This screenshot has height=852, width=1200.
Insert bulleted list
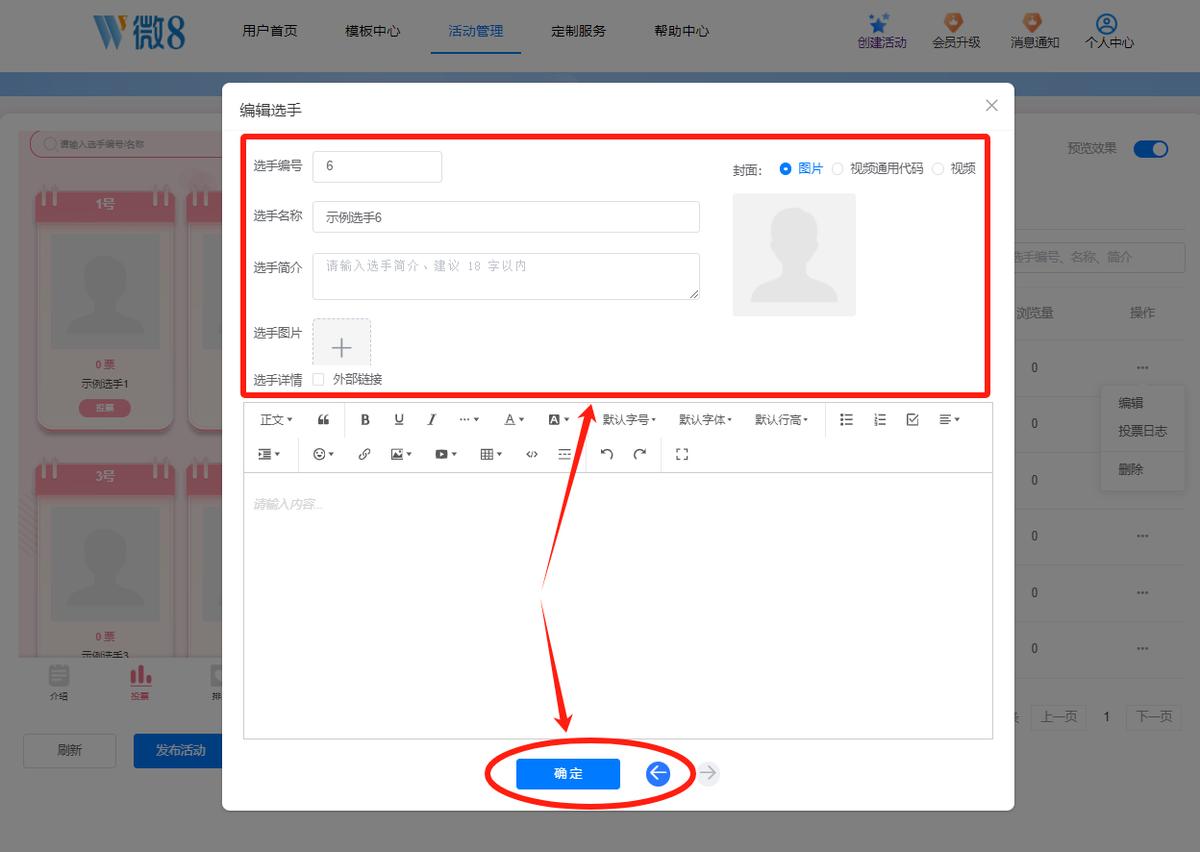coord(846,420)
